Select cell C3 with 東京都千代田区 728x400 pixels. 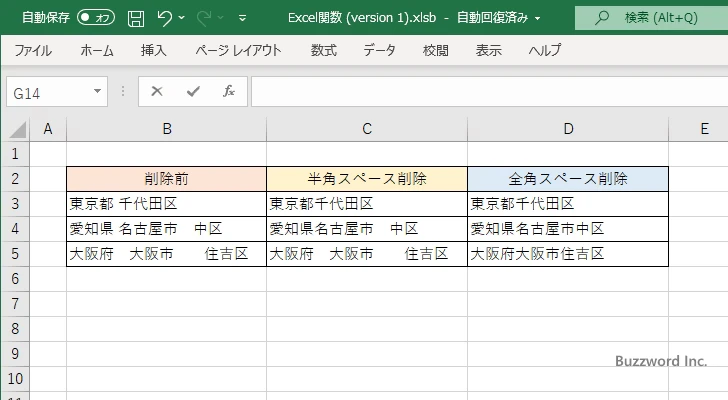coord(367,204)
